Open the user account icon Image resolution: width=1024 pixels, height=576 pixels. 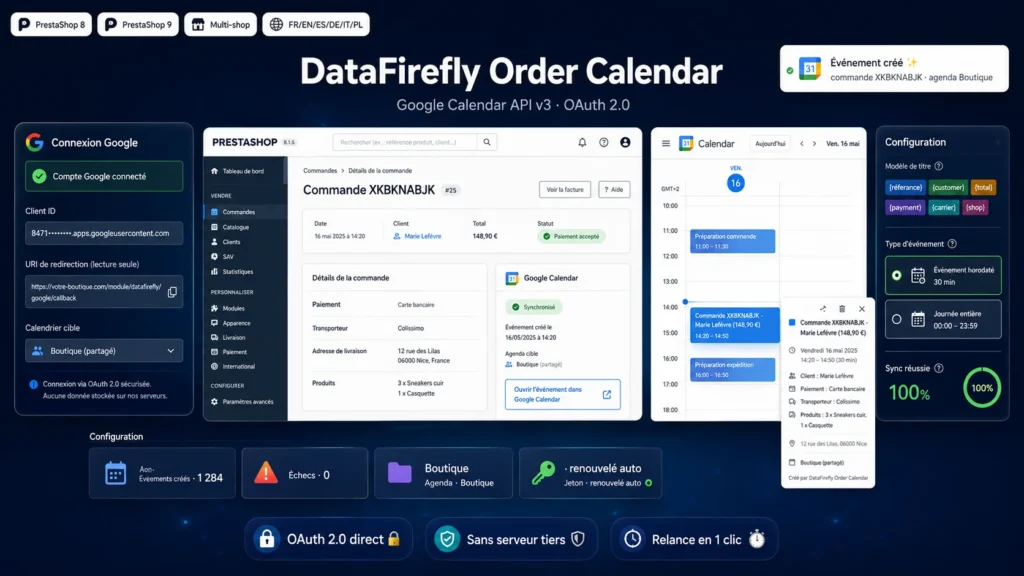point(625,142)
